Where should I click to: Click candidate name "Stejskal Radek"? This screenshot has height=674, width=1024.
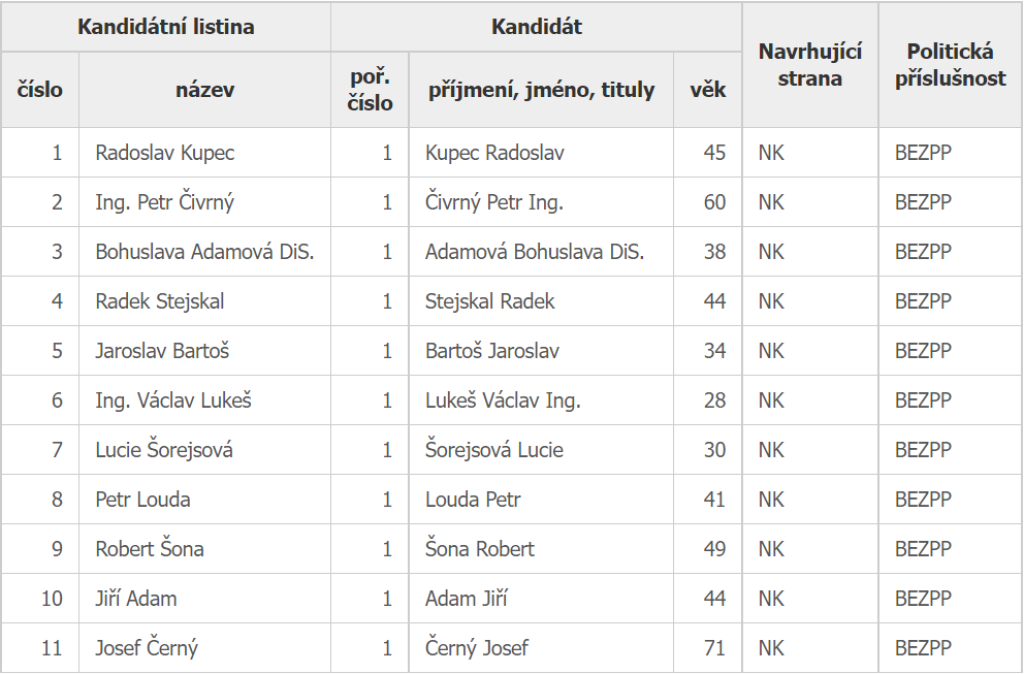click(490, 301)
